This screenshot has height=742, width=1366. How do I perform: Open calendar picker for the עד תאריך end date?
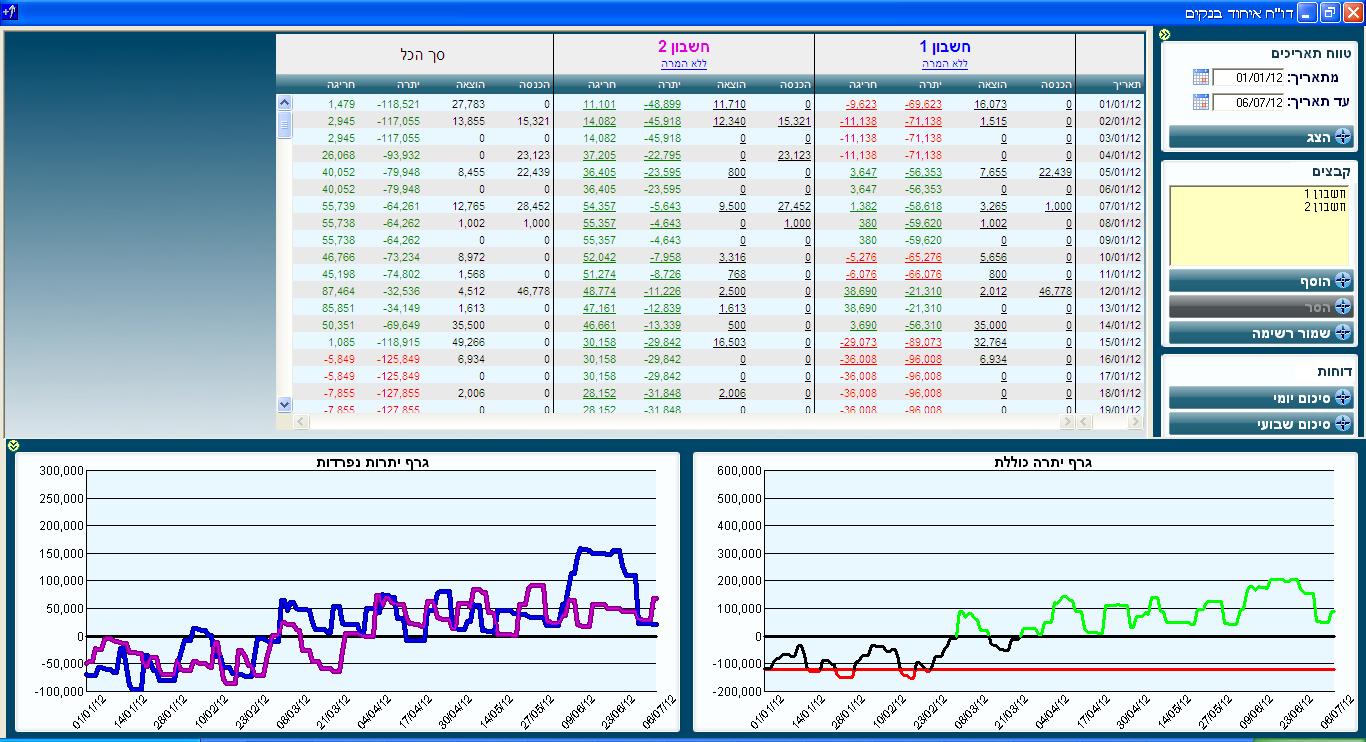pyautogui.click(x=1201, y=102)
